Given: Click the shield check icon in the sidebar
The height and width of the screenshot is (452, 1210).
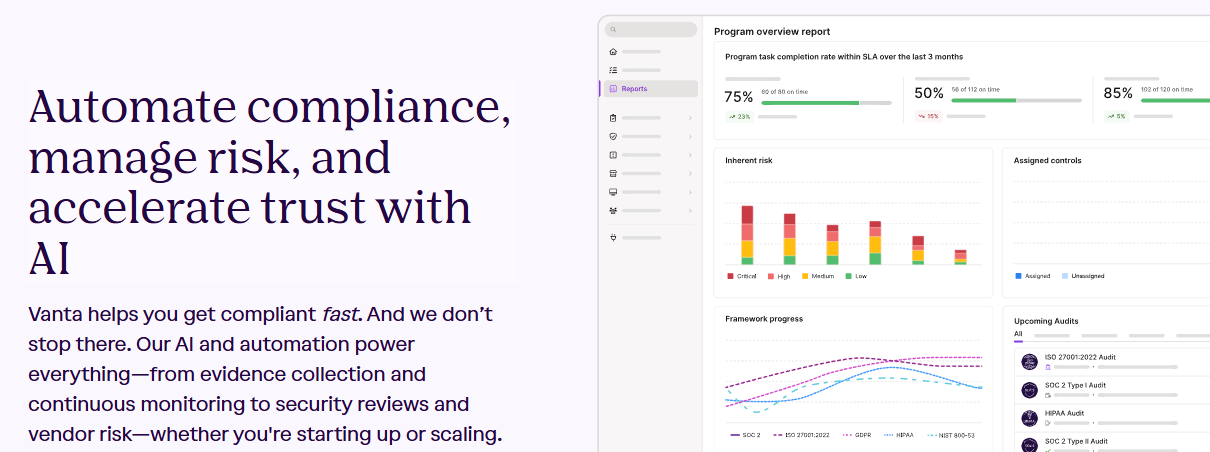Looking at the screenshot, I should pyautogui.click(x=613, y=136).
